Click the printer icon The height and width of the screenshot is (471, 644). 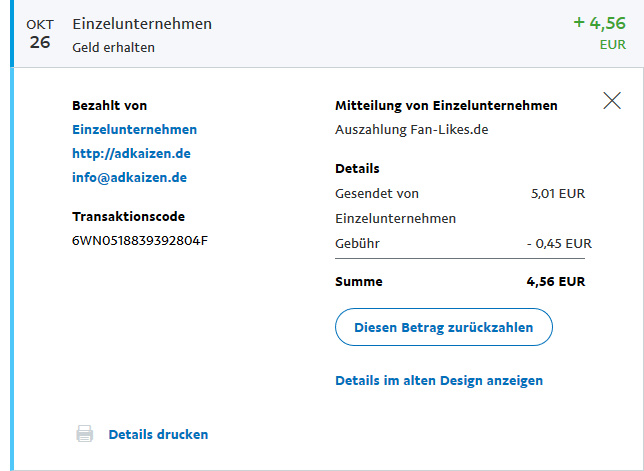click(x=85, y=434)
